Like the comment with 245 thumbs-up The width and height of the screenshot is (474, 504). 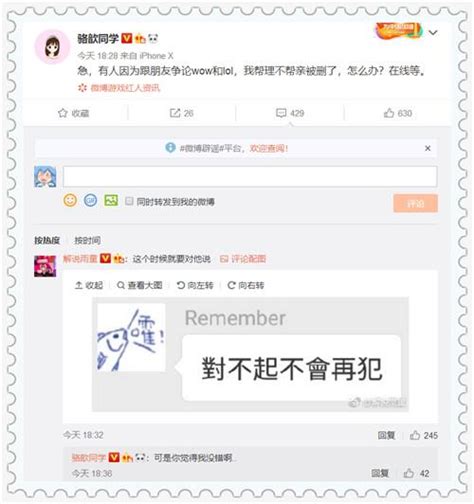(415, 435)
